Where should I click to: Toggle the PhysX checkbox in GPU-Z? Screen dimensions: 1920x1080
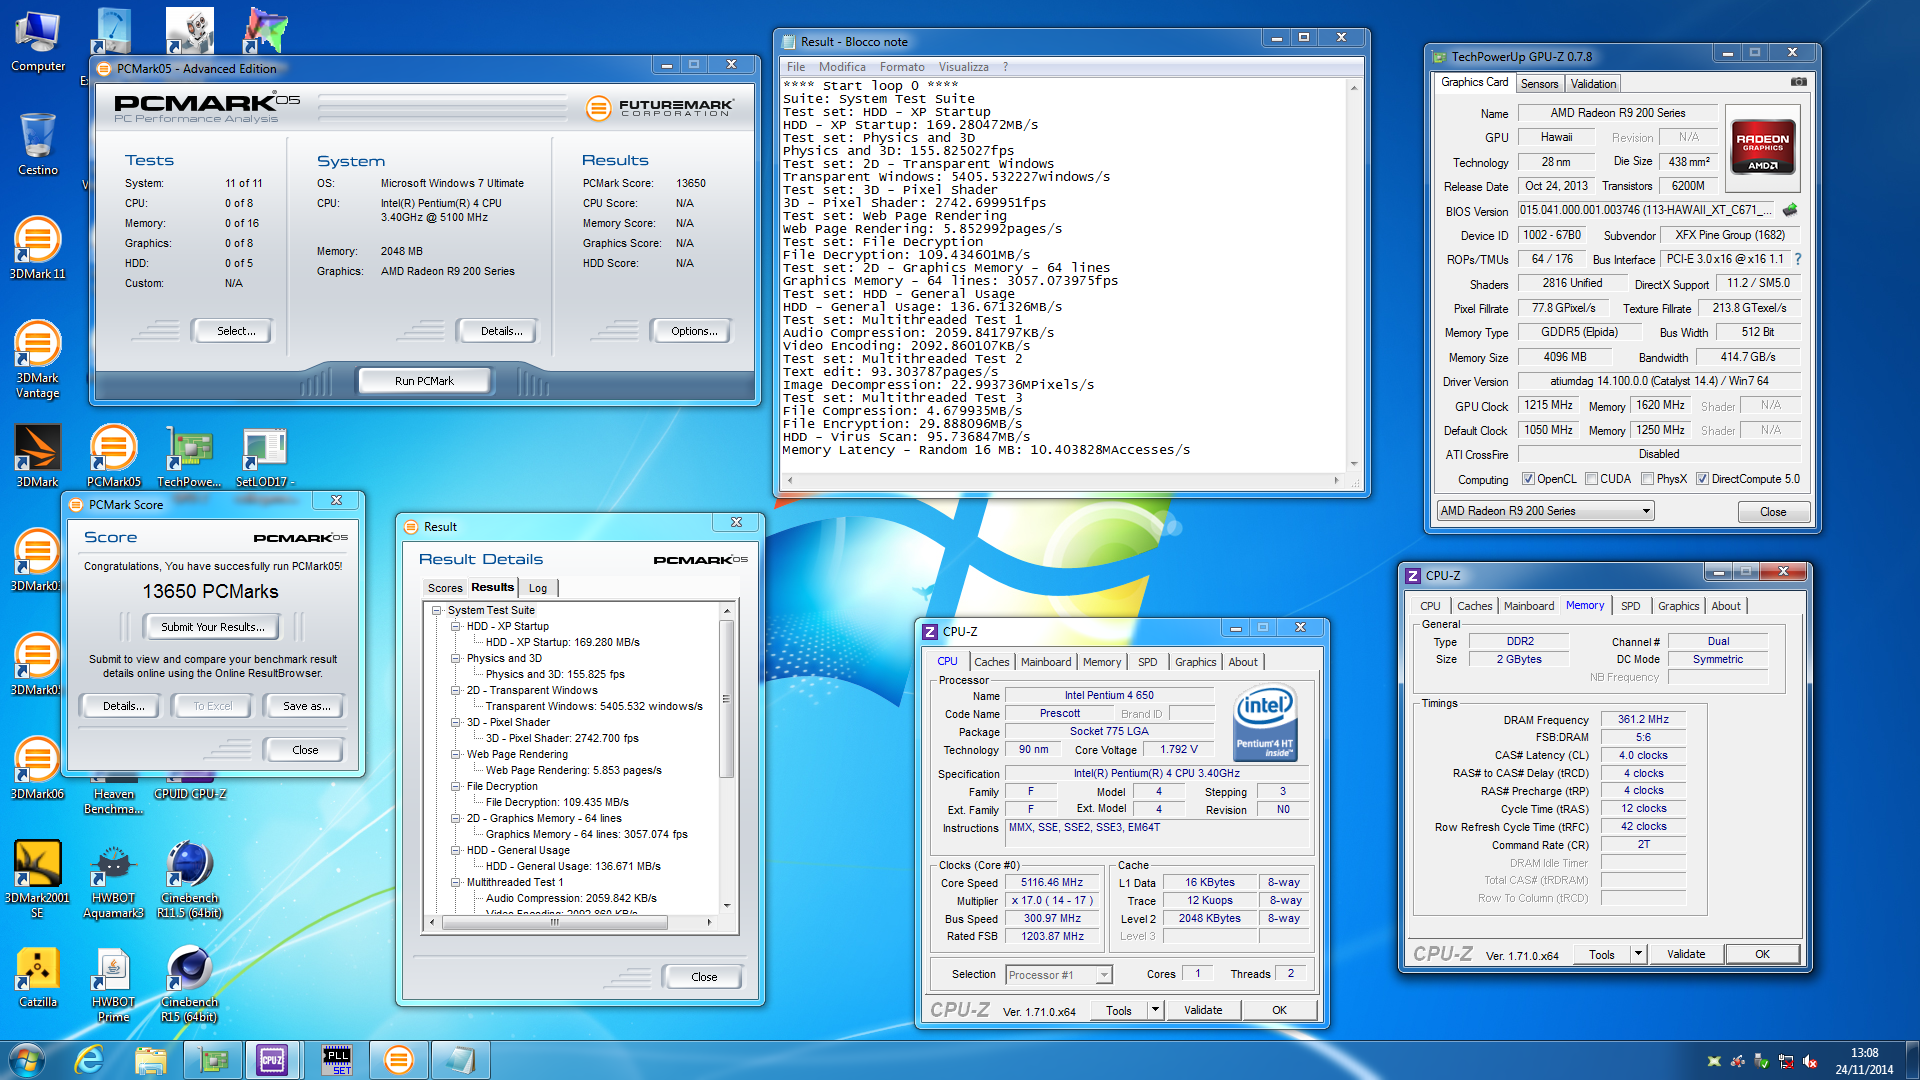pyautogui.click(x=1647, y=479)
